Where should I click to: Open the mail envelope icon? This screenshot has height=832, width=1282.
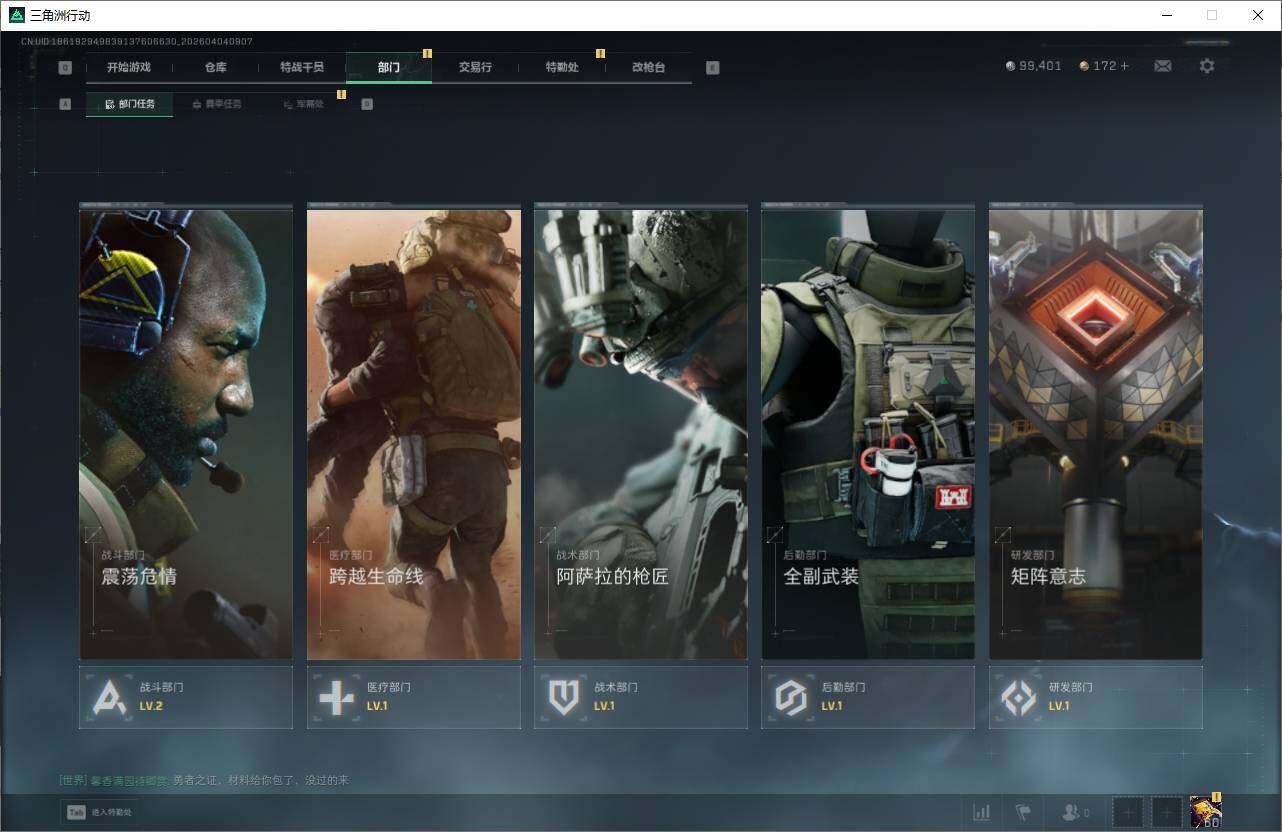coord(1163,66)
